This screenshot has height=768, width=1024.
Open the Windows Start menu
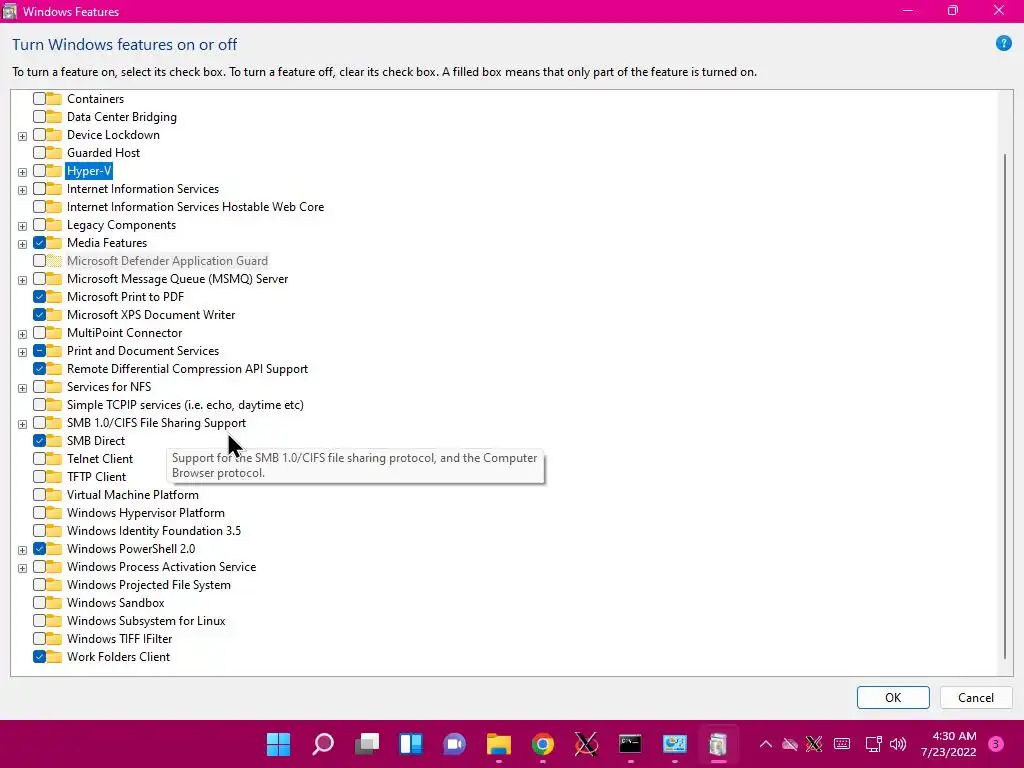point(279,744)
